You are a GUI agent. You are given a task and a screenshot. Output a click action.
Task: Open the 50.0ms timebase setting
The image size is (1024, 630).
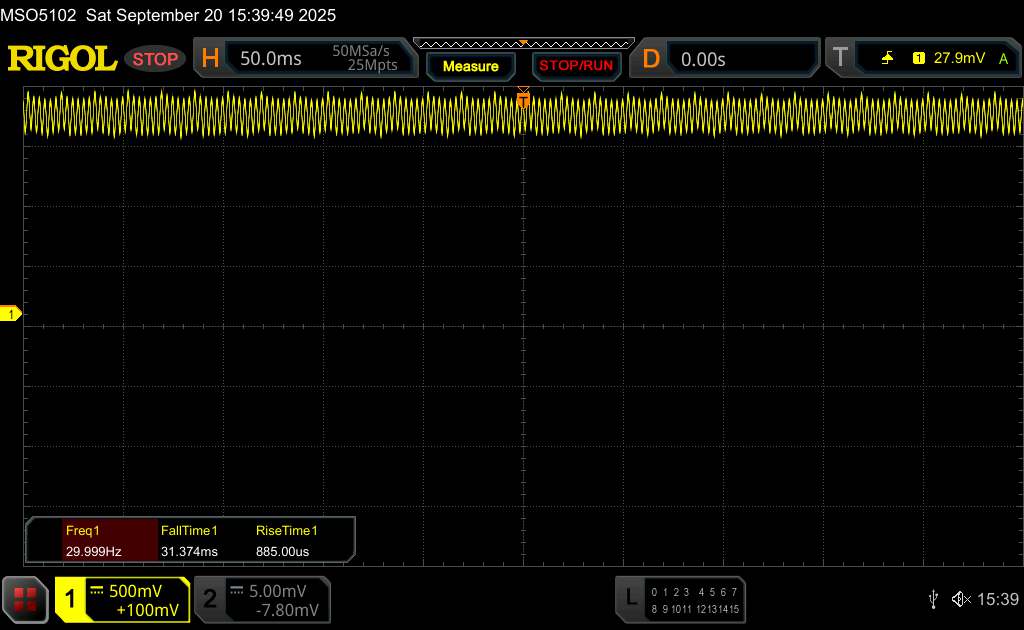tap(271, 59)
